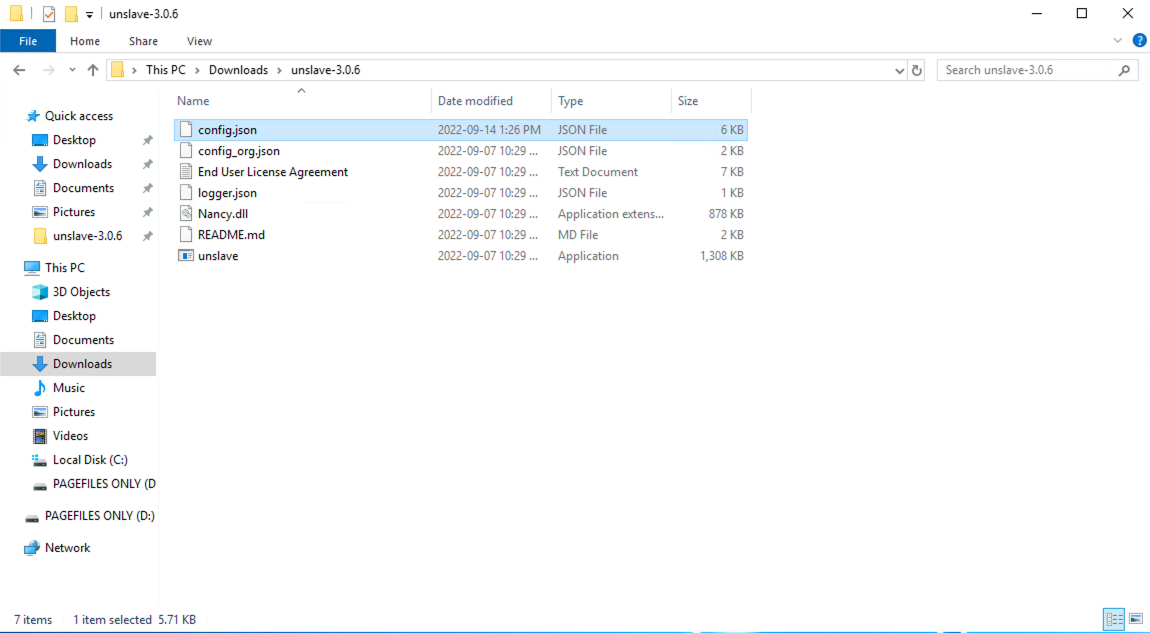Select the README.md file

pos(231,235)
